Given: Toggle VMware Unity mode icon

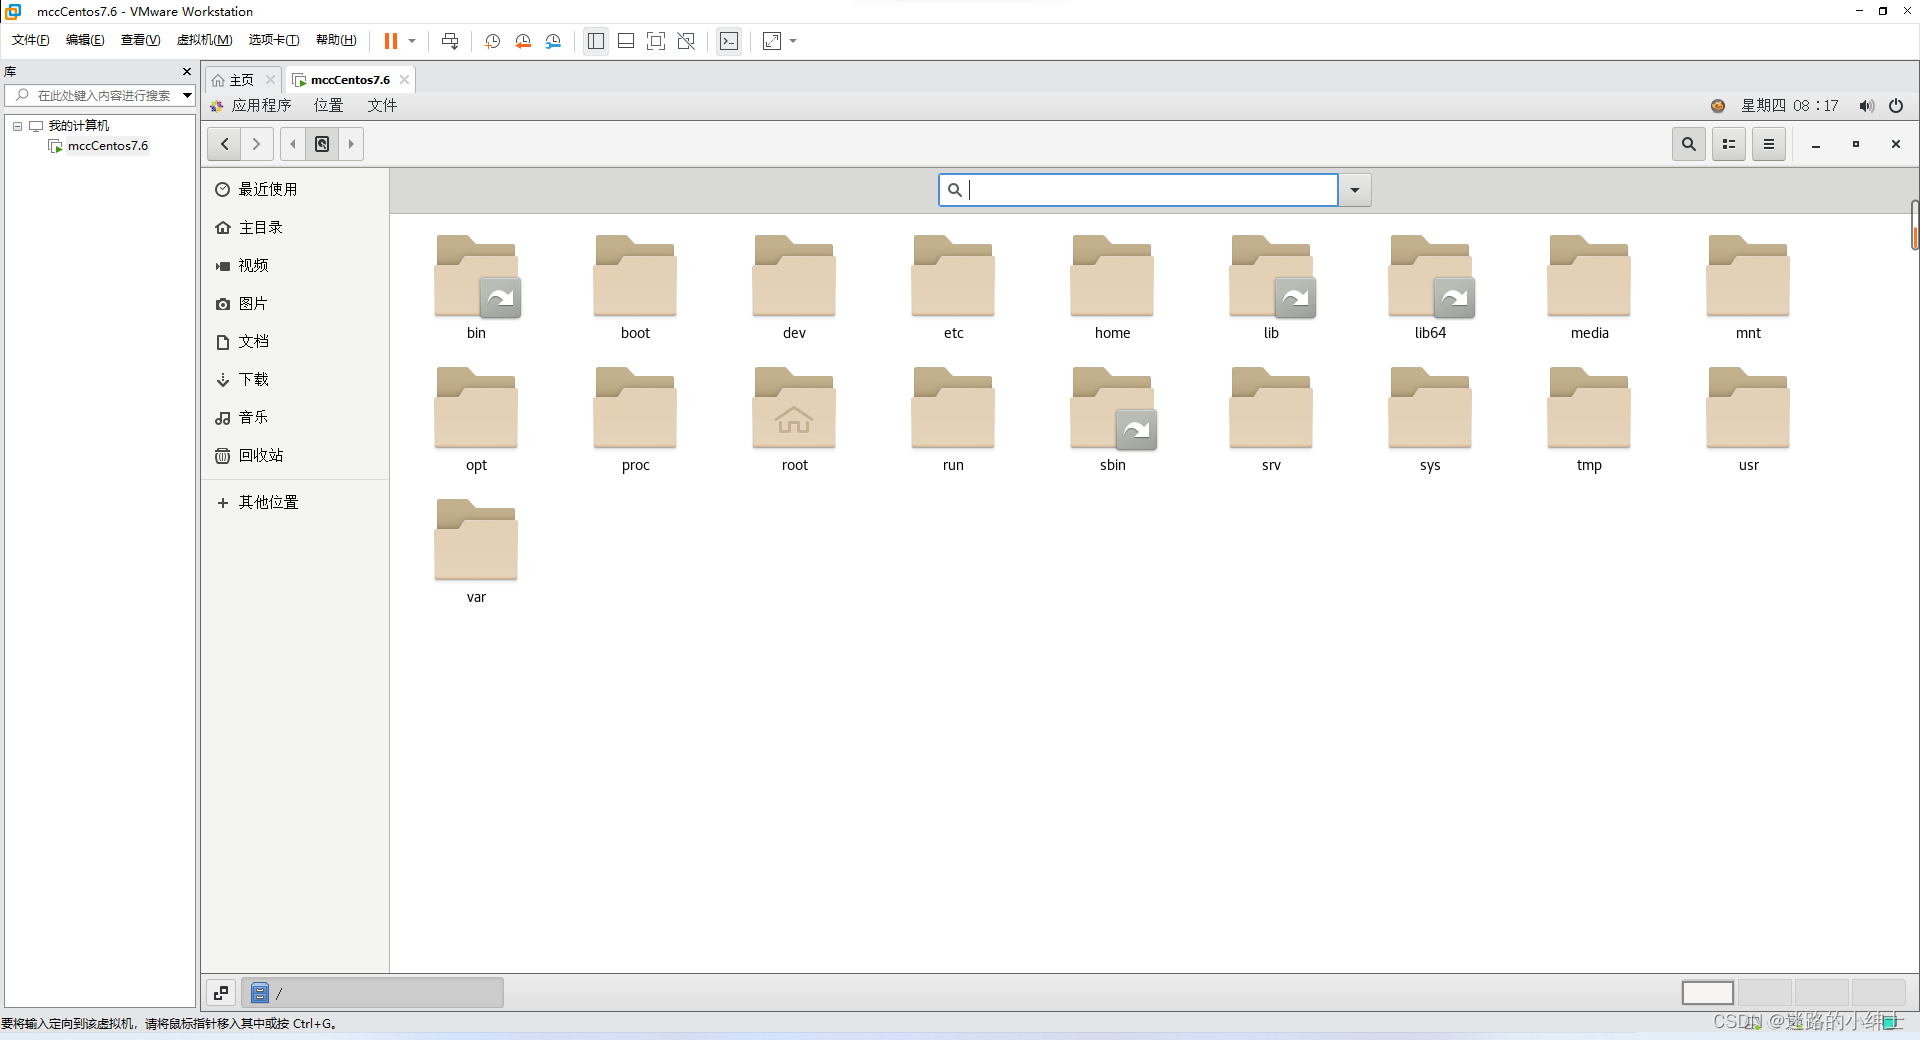Looking at the screenshot, I should (x=686, y=41).
